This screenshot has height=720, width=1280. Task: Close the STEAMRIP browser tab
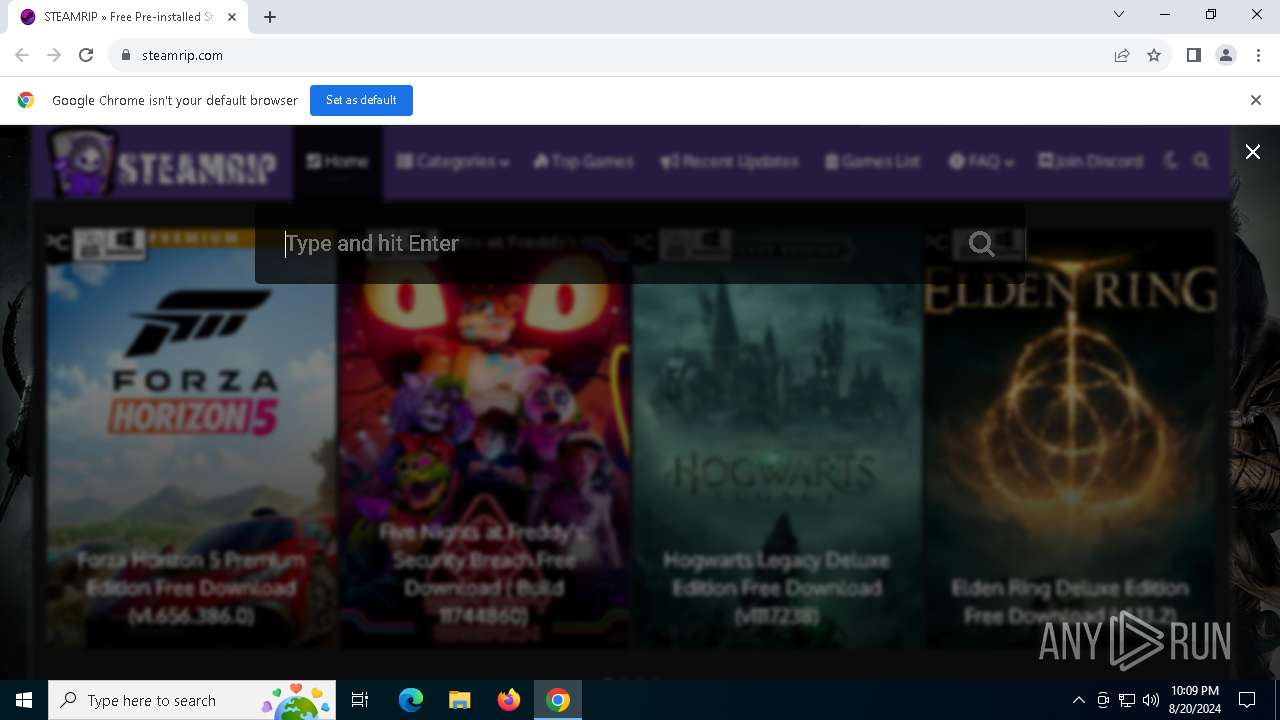pos(231,17)
